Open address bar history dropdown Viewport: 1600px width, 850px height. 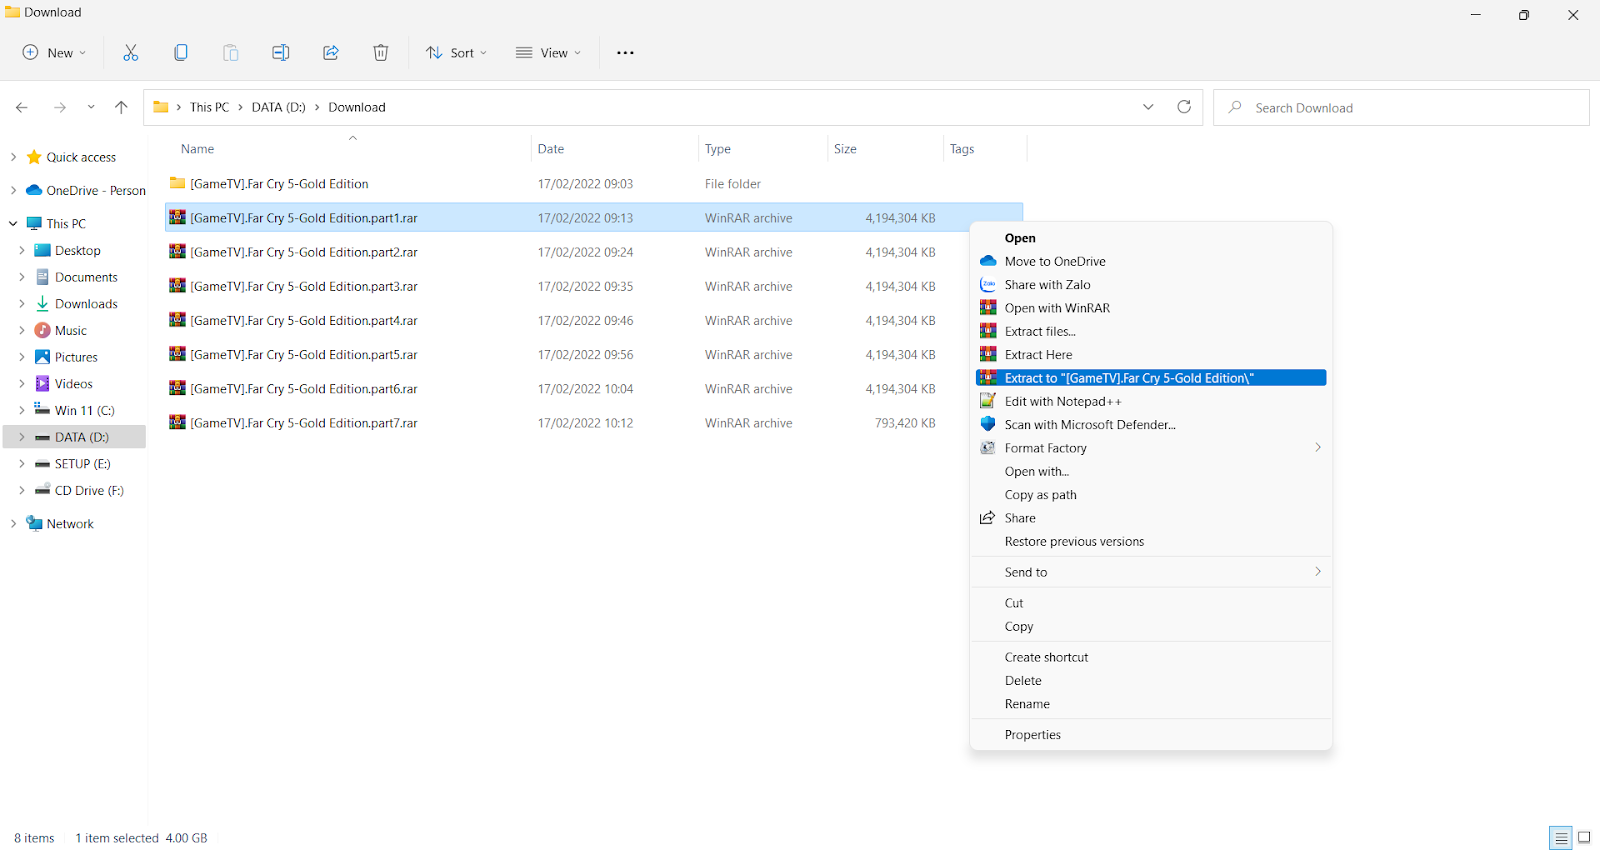click(x=1148, y=107)
